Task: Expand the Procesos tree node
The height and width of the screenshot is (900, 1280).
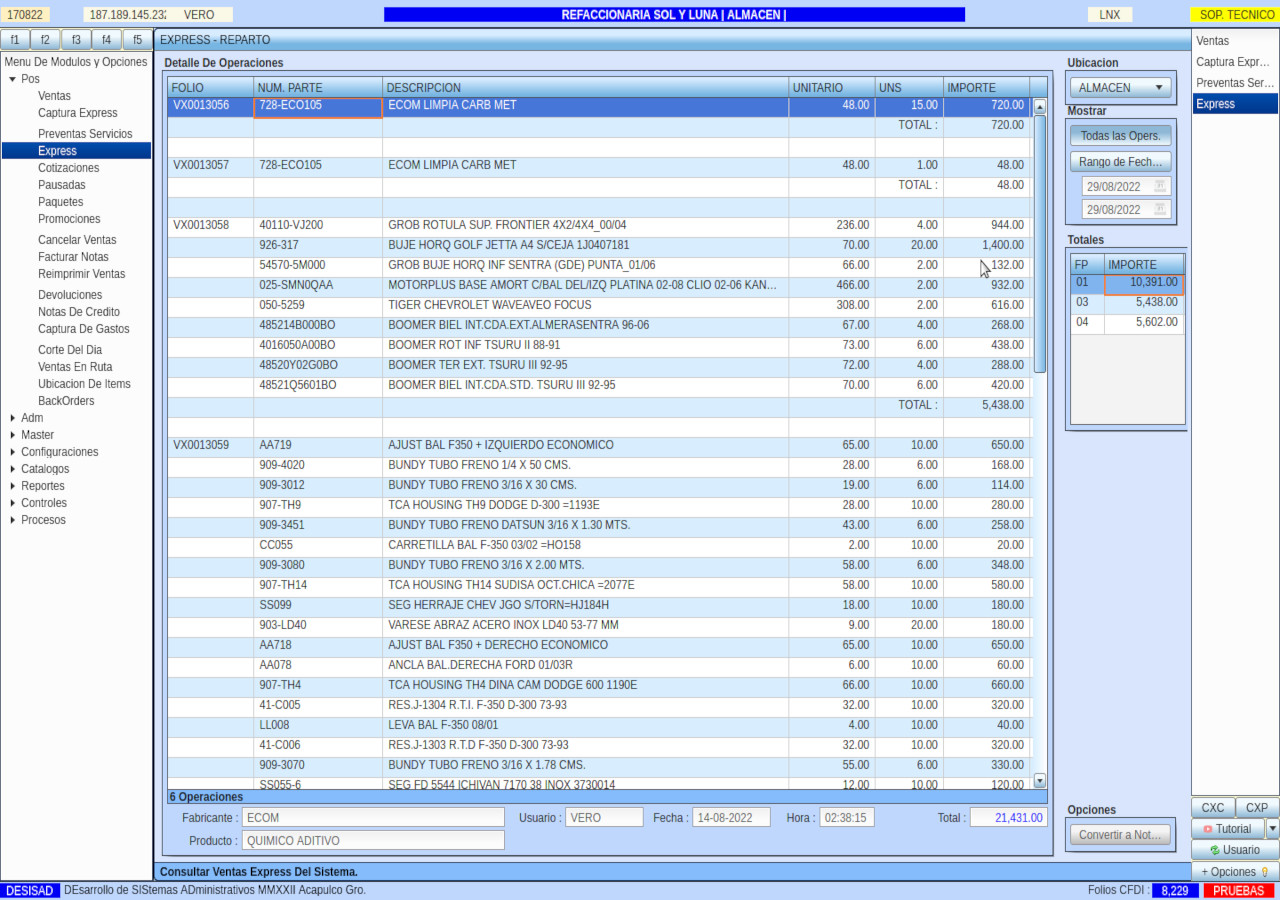Action: pyautogui.click(x=12, y=520)
